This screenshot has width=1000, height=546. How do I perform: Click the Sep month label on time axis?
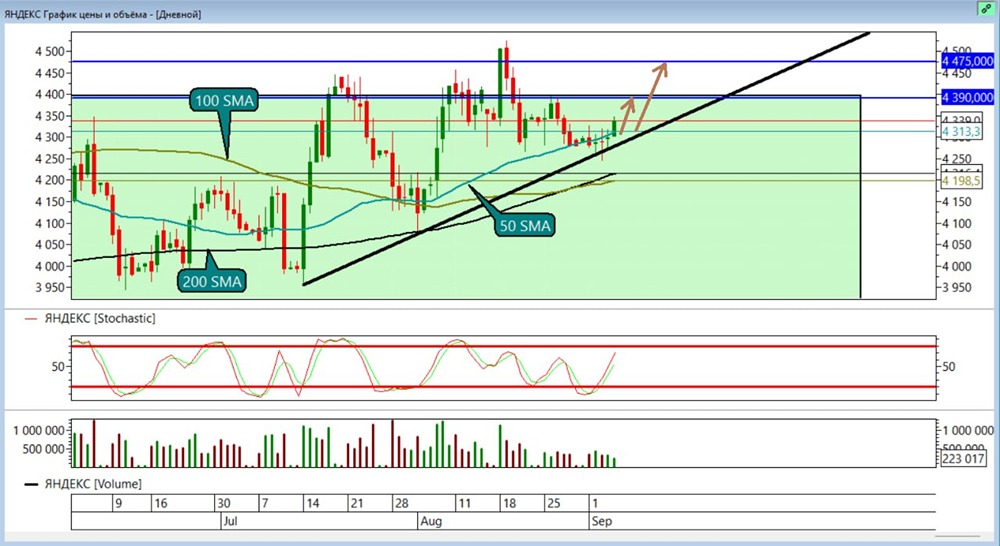(601, 521)
